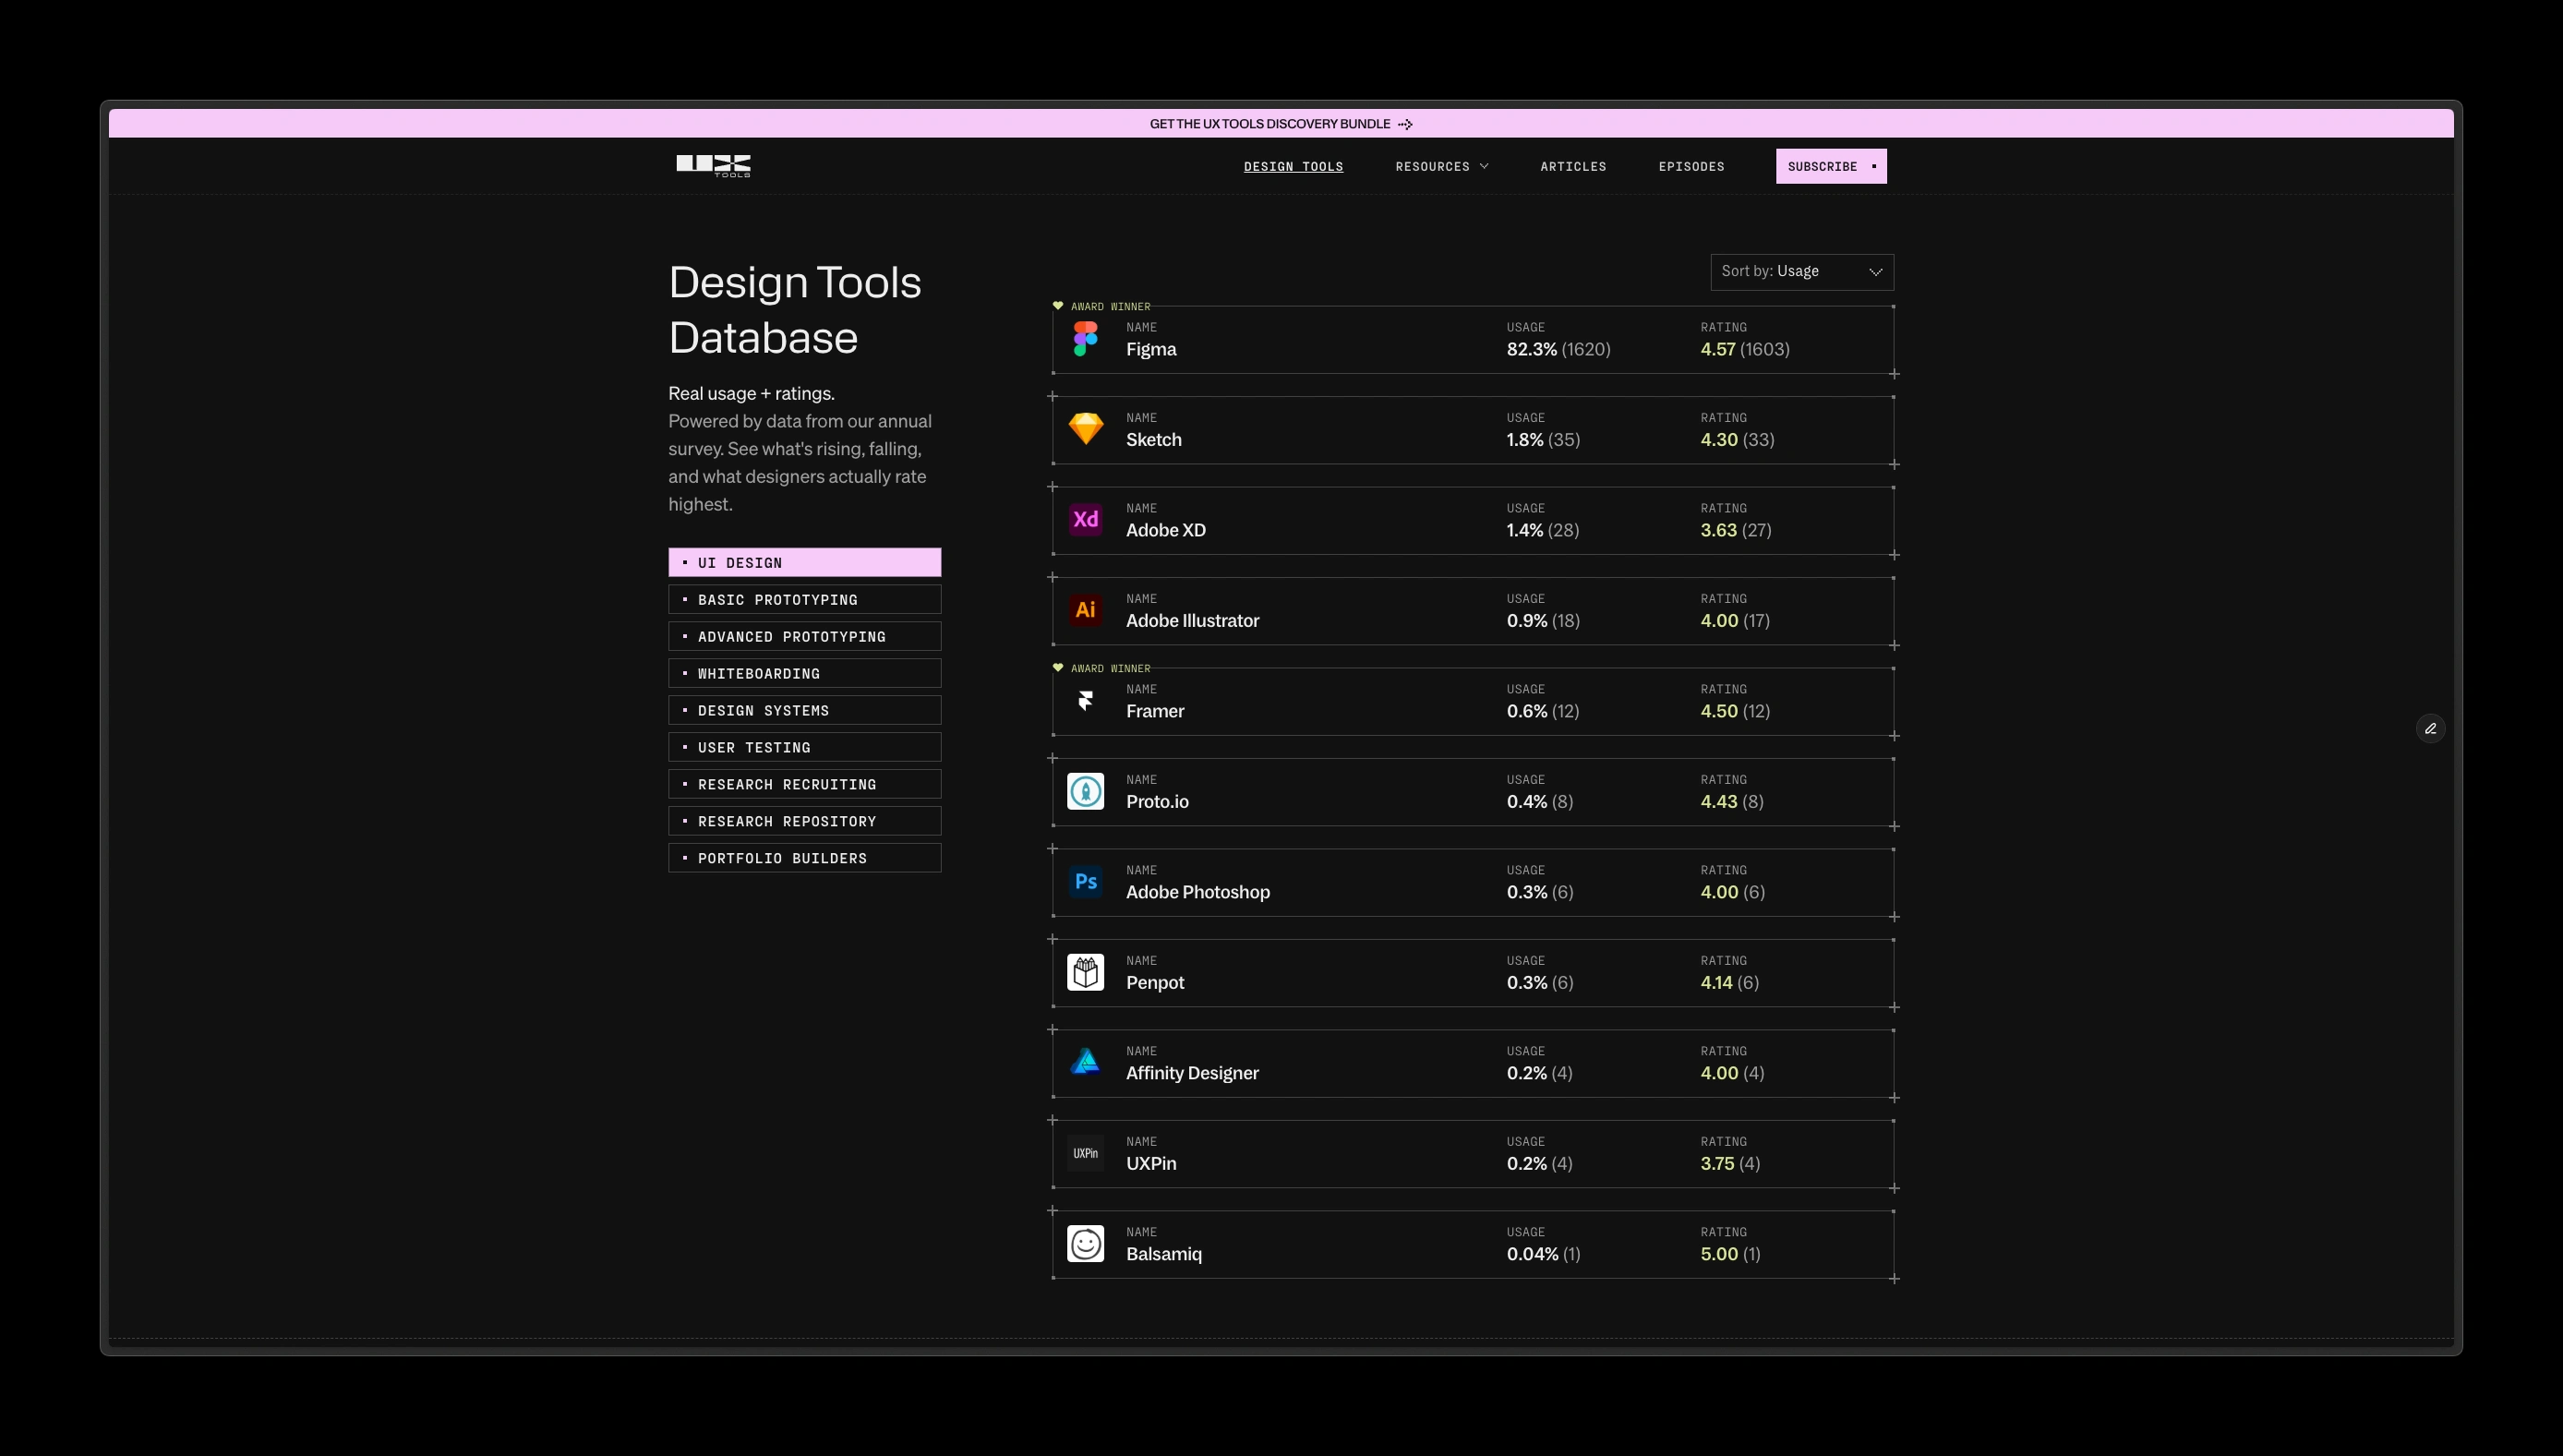Viewport: 2563px width, 1456px height.
Task: Click the pencil edit icon at right edge
Action: (x=2430, y=729)
